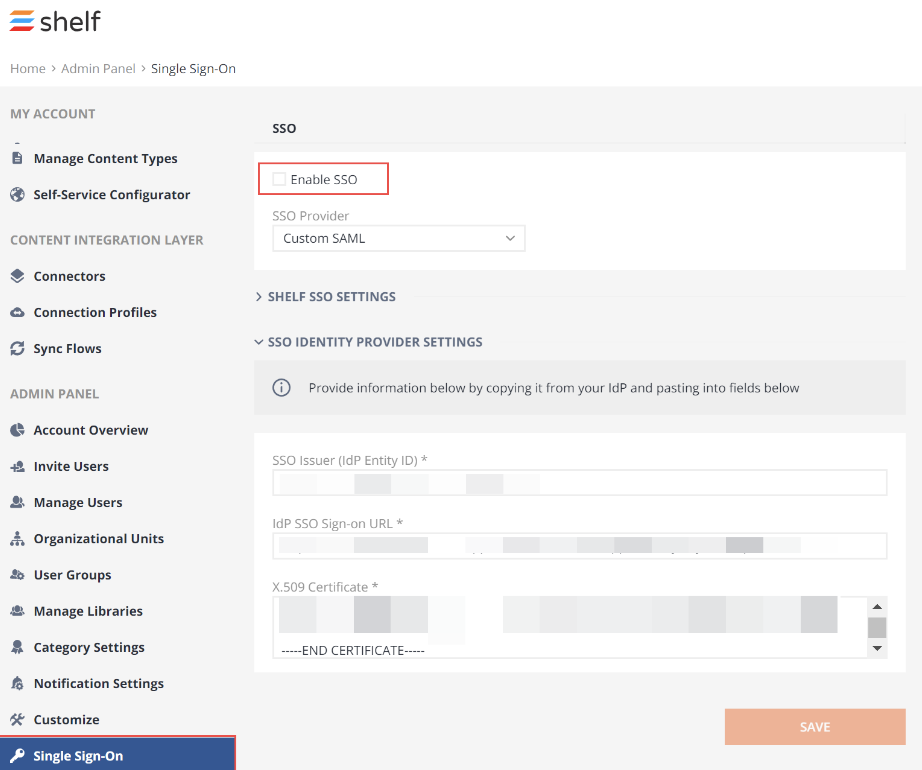Click the Account Overview pie chart icon

click(18, 430)
